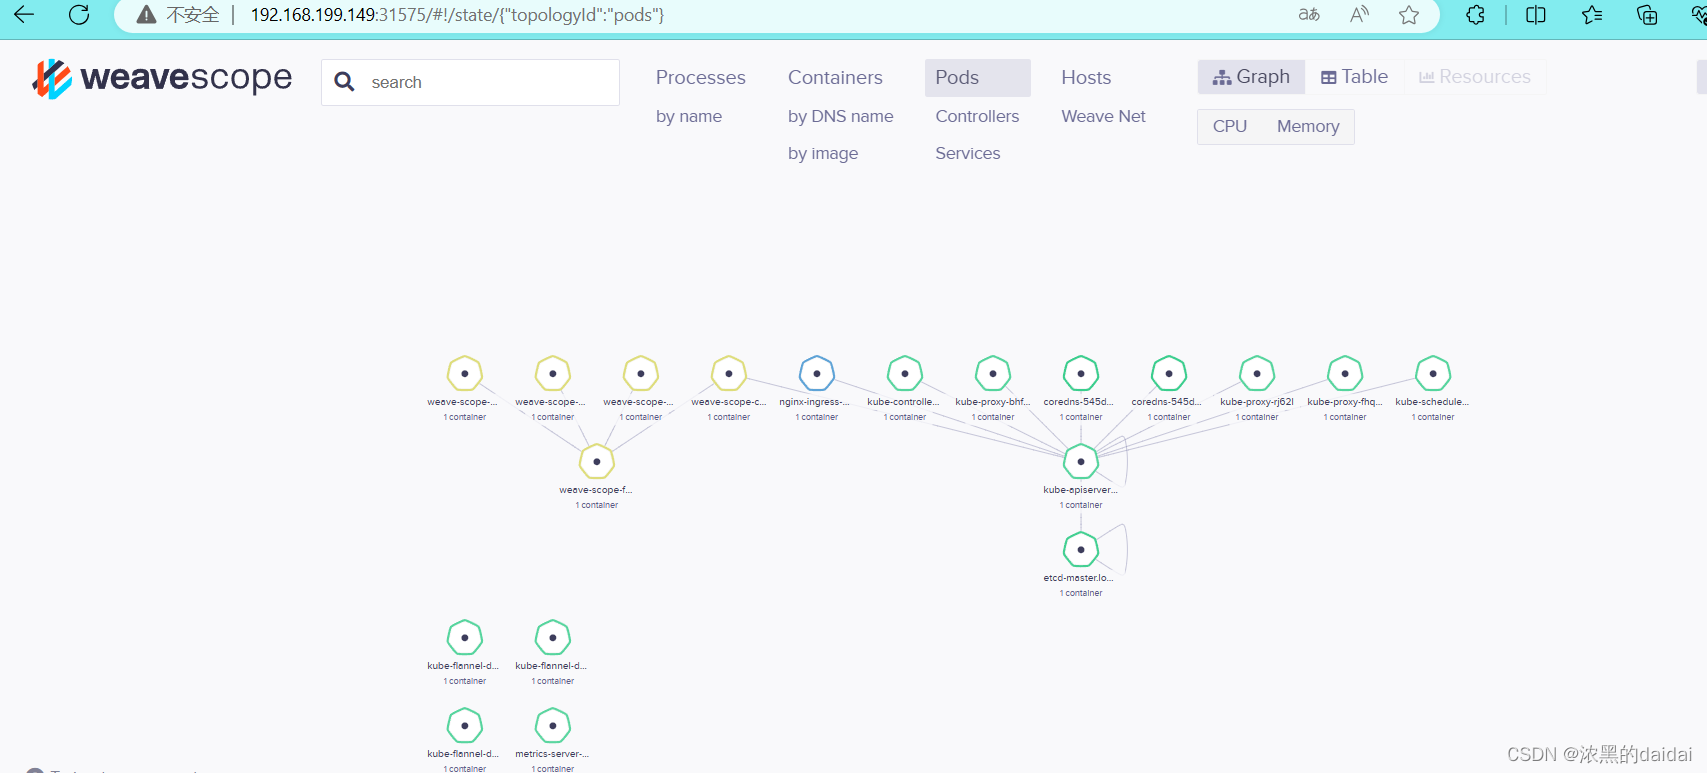The width and height of the screenshot is (1707, 773).
Task: Switch to Graph view mode
Action: click(x=1251, y=77)
